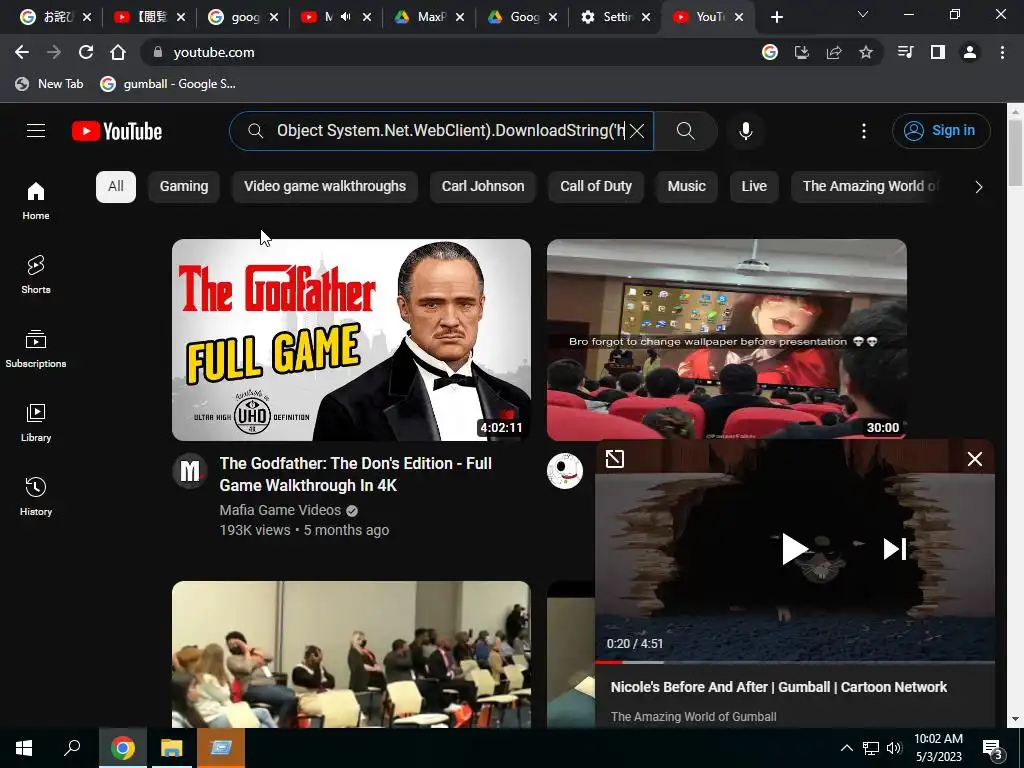1024x768 pixels.
Task: Install app icon in address bar
Action: 802,52
